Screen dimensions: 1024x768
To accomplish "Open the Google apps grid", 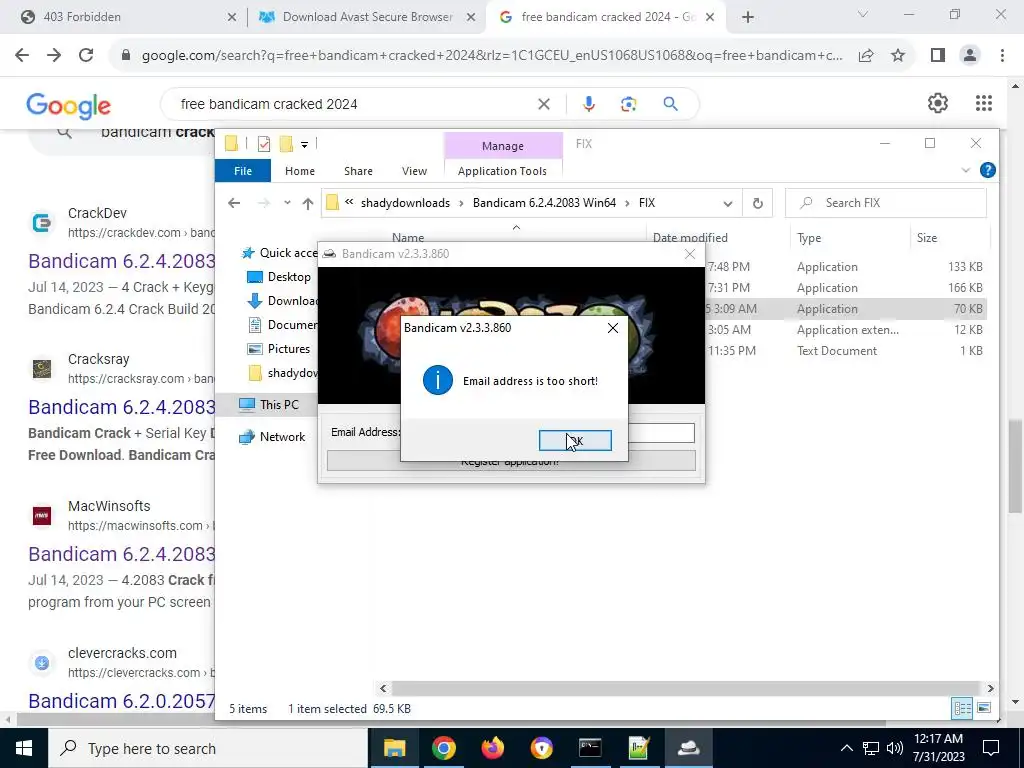I will (x=984, y=103).
